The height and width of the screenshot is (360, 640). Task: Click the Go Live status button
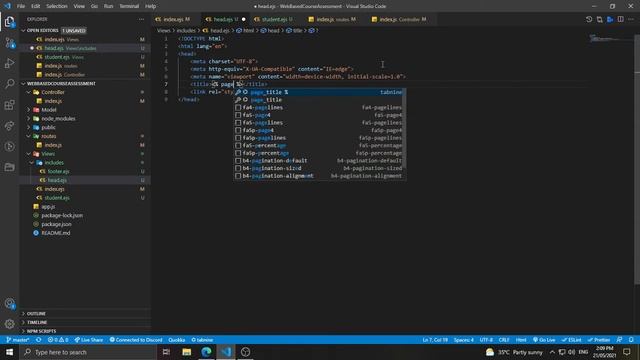point(544,340)
